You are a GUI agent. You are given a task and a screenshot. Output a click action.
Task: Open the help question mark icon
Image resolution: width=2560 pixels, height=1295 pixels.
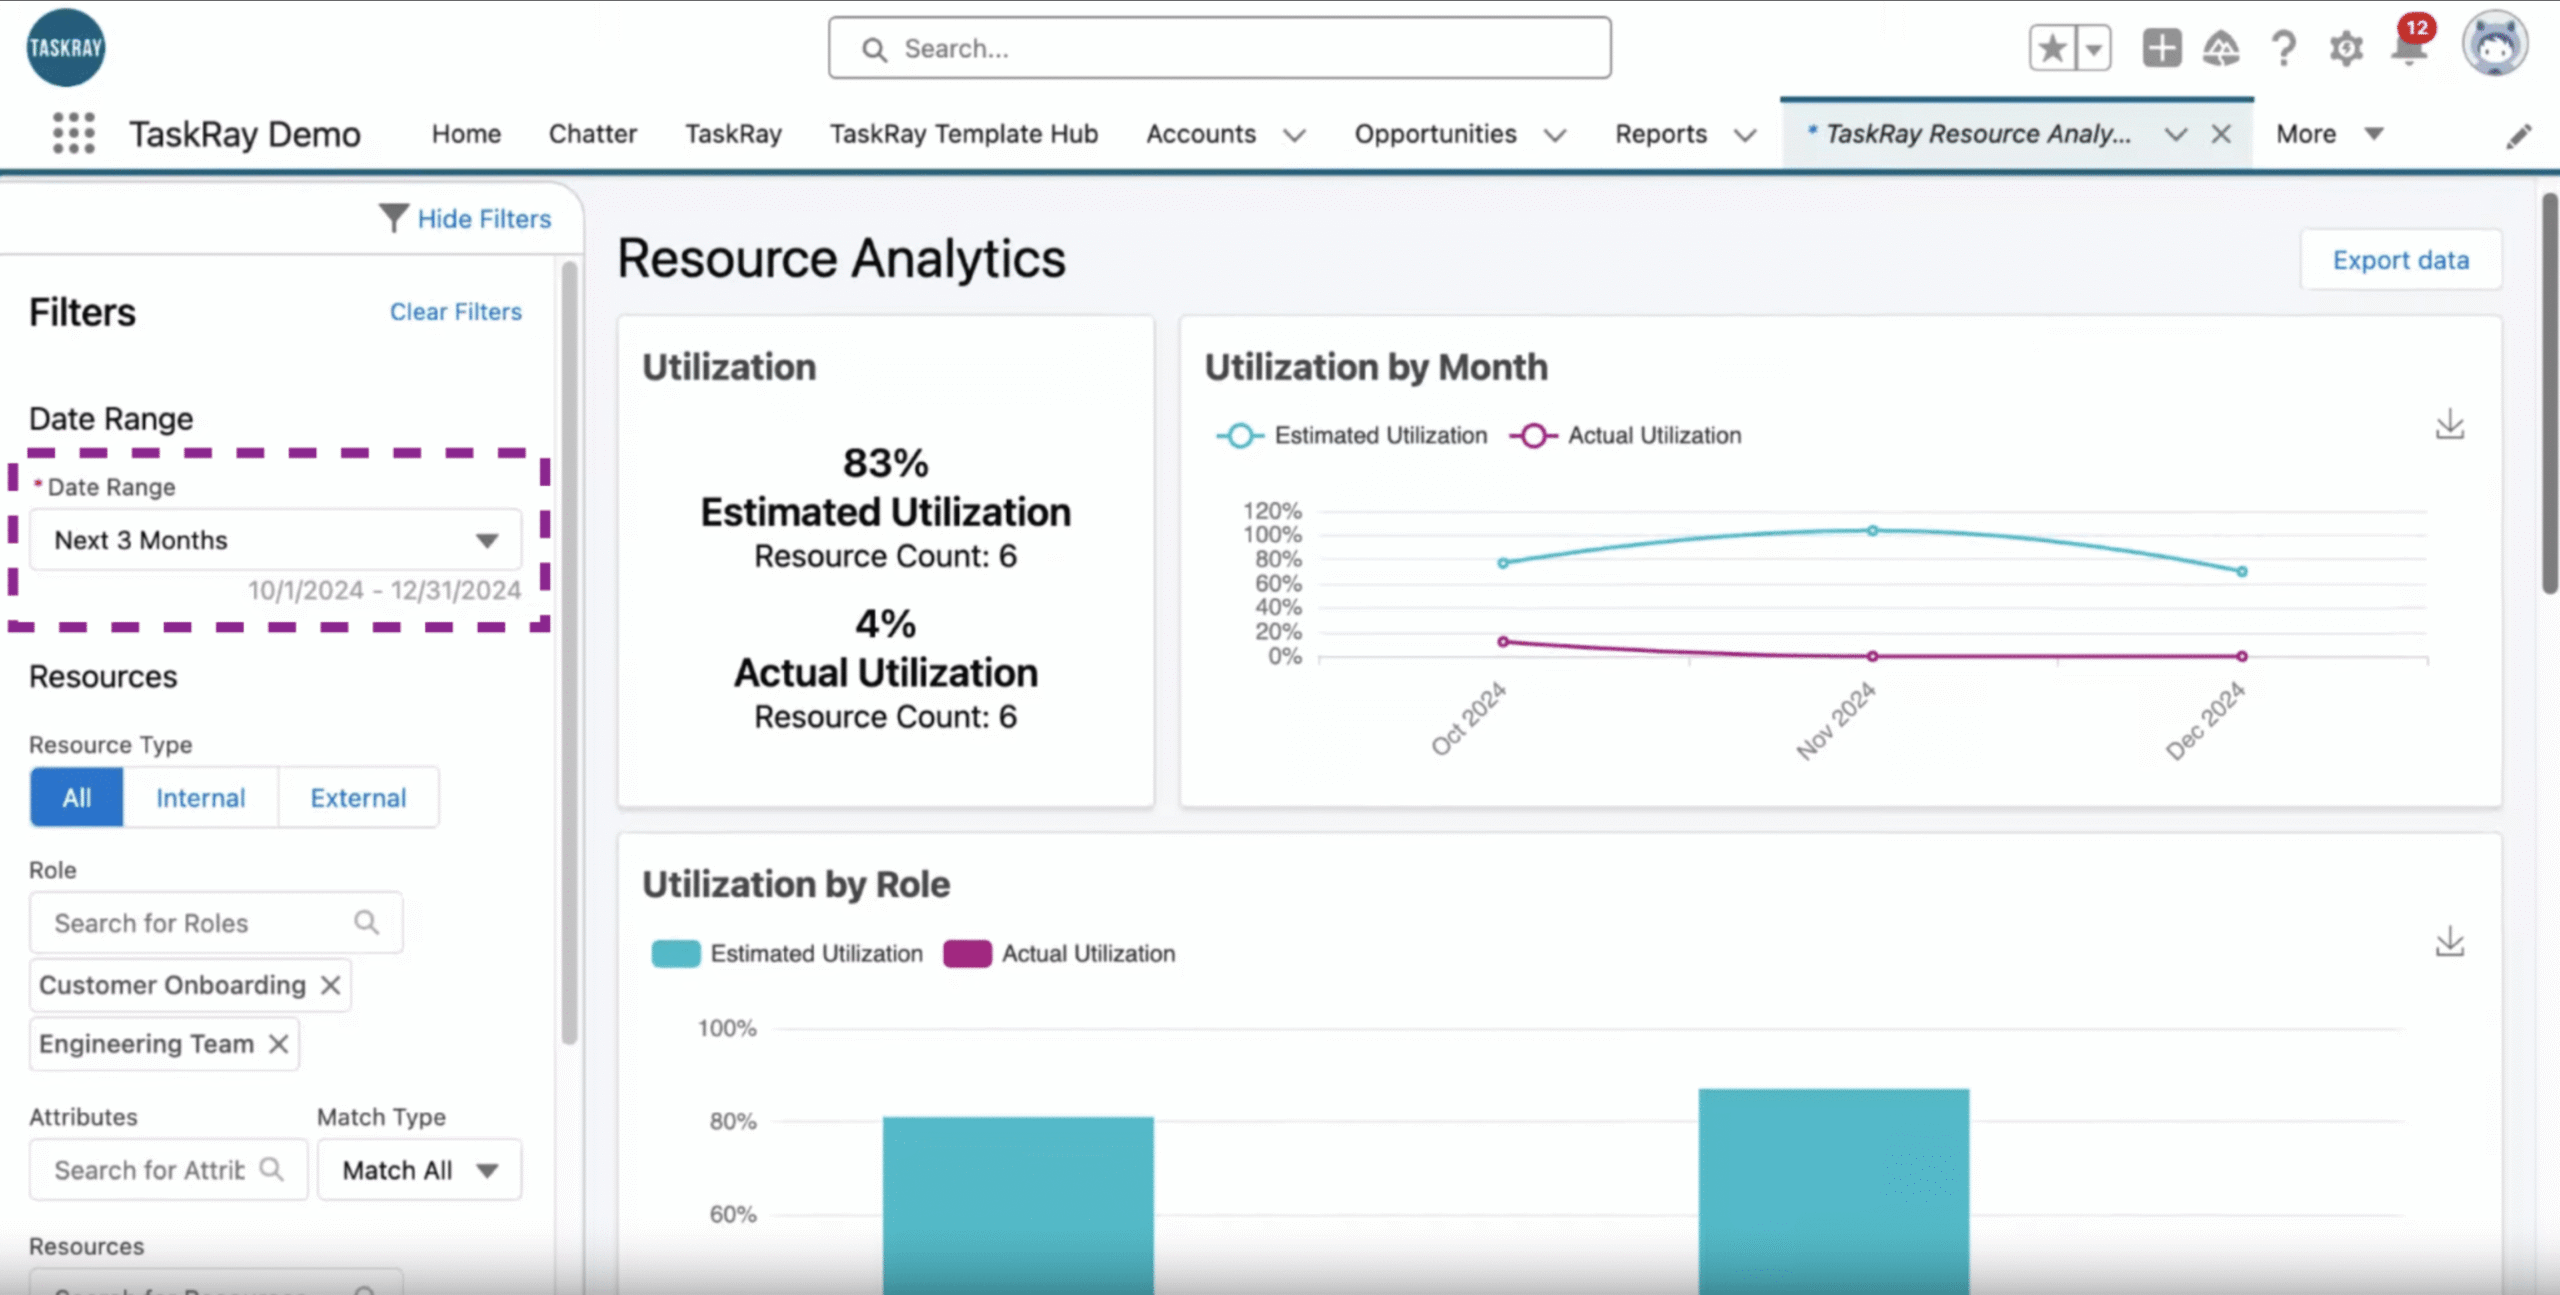coord(2283,48)
